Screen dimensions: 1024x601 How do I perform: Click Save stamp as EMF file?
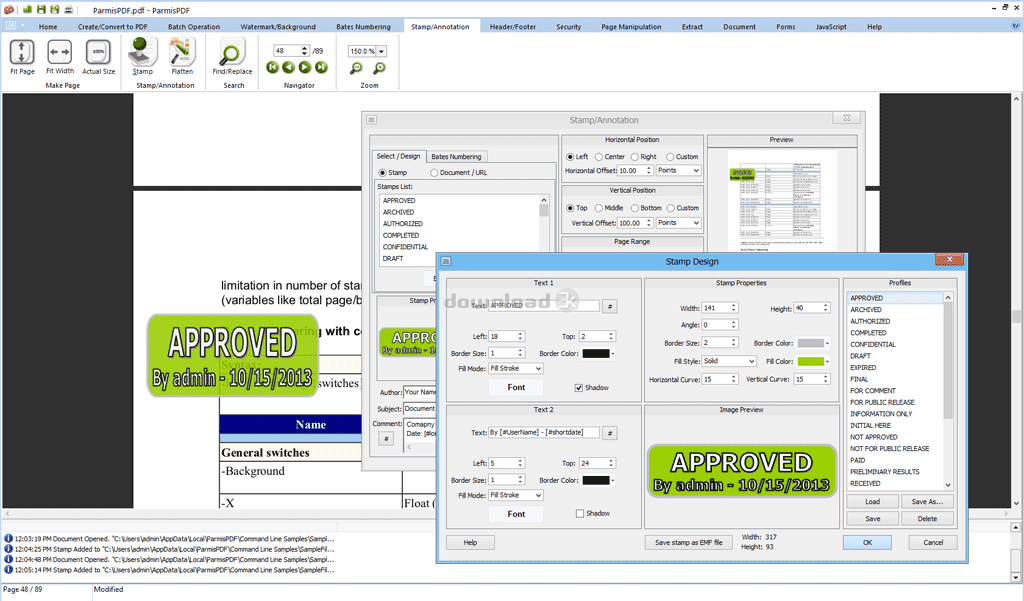click(x=689, y=542)
